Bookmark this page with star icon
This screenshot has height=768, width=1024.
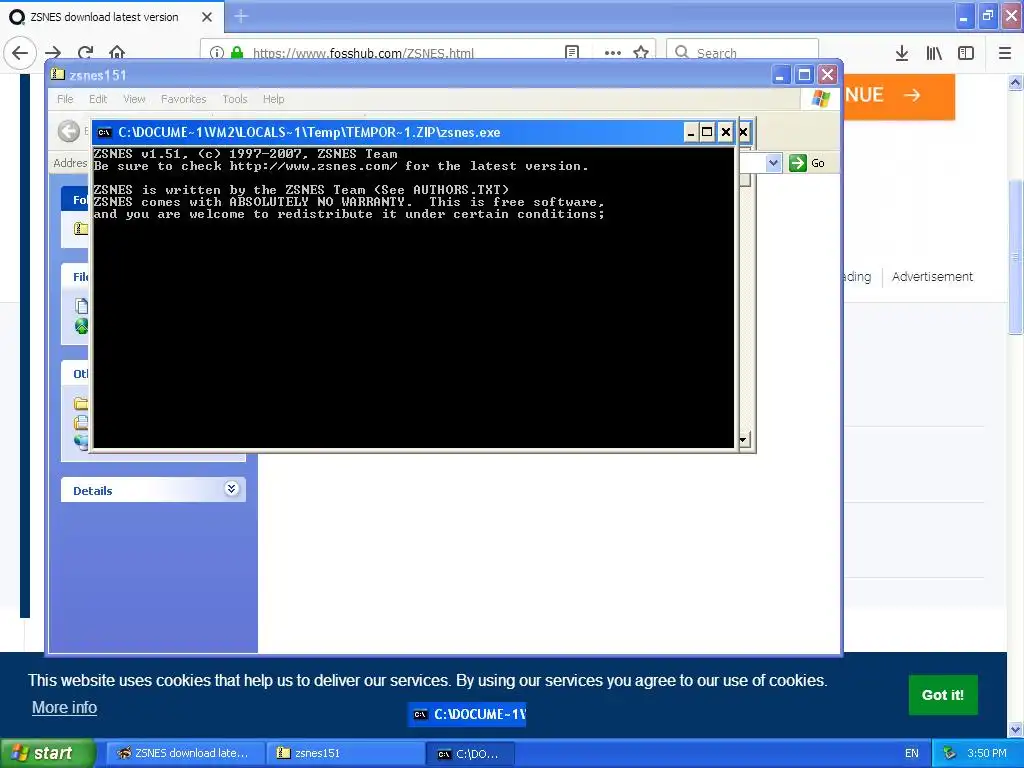point(641,53)
